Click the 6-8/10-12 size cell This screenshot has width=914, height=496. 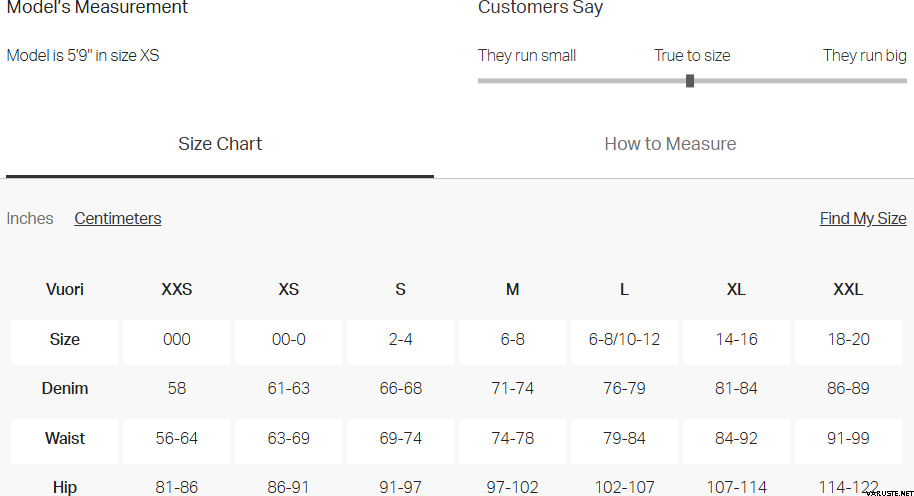[x=624, y=339]
